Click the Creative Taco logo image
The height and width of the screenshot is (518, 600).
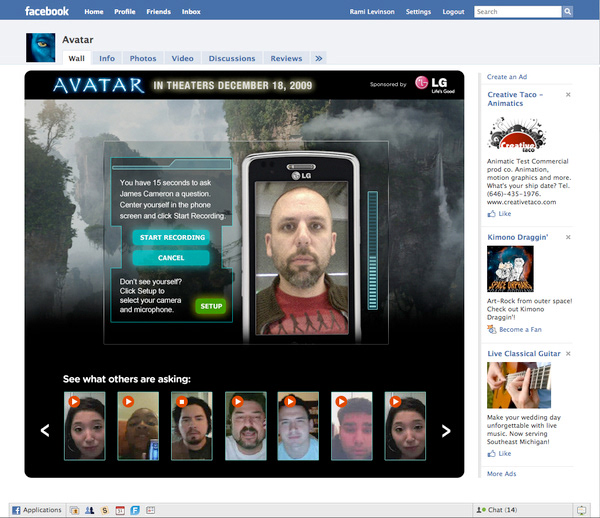(517, 134)
